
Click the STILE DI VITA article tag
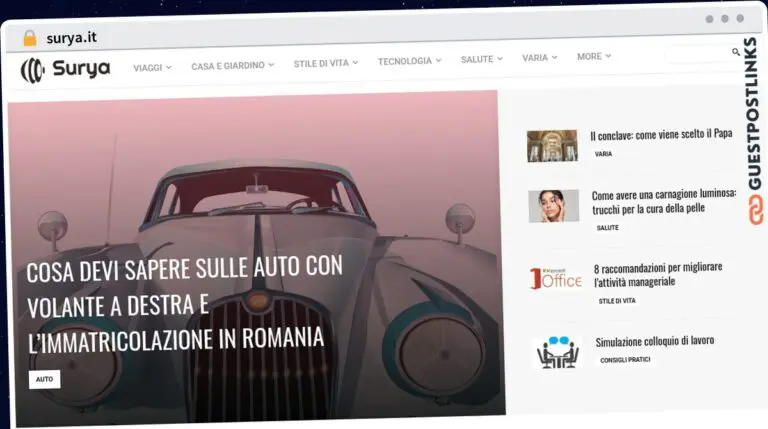tap(617, 301)
